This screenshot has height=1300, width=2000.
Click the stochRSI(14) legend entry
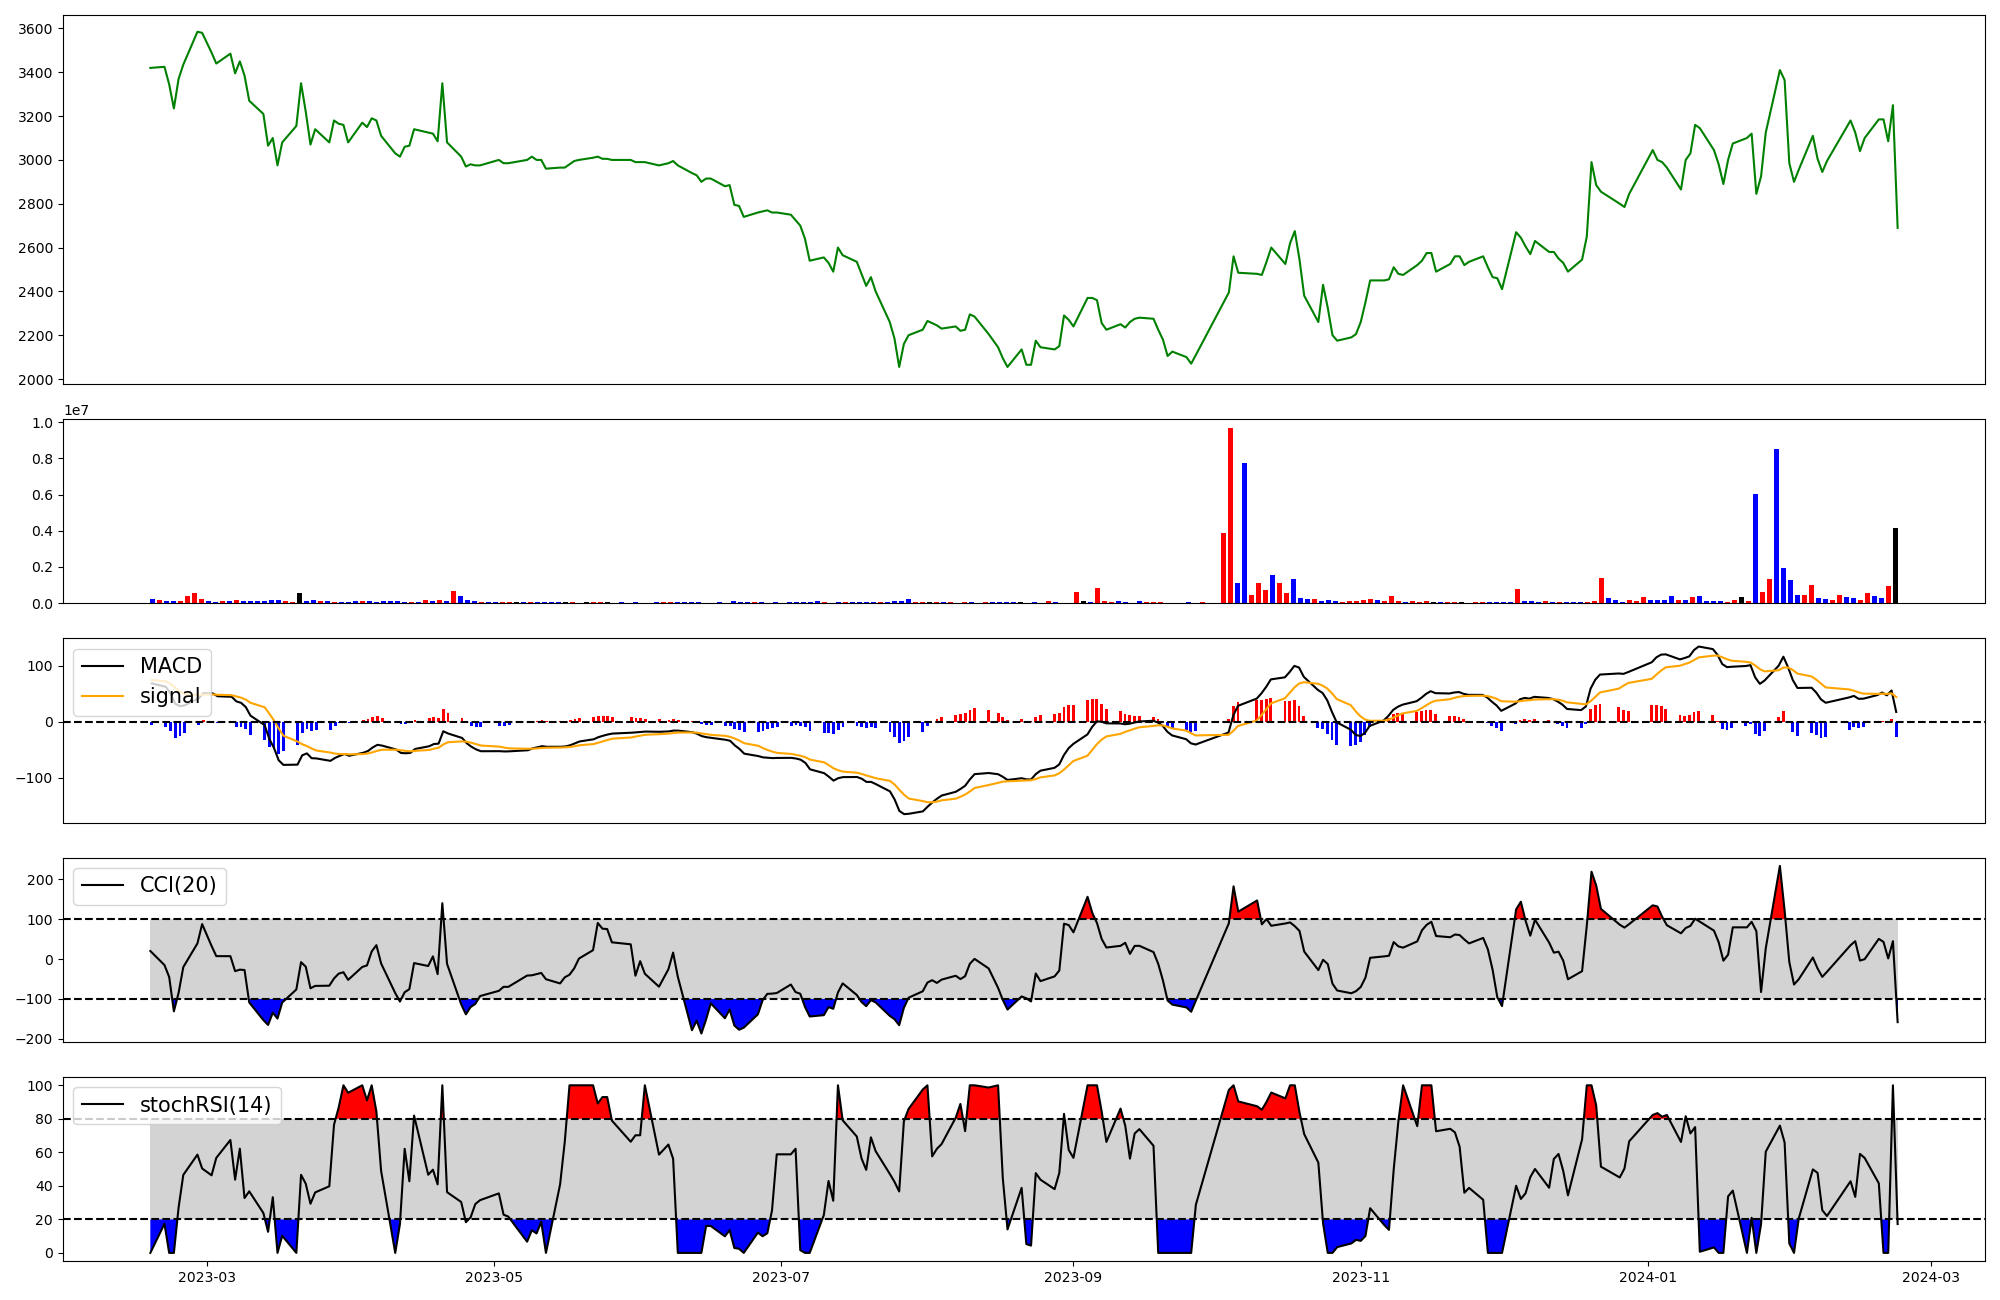pos(205,1105)
